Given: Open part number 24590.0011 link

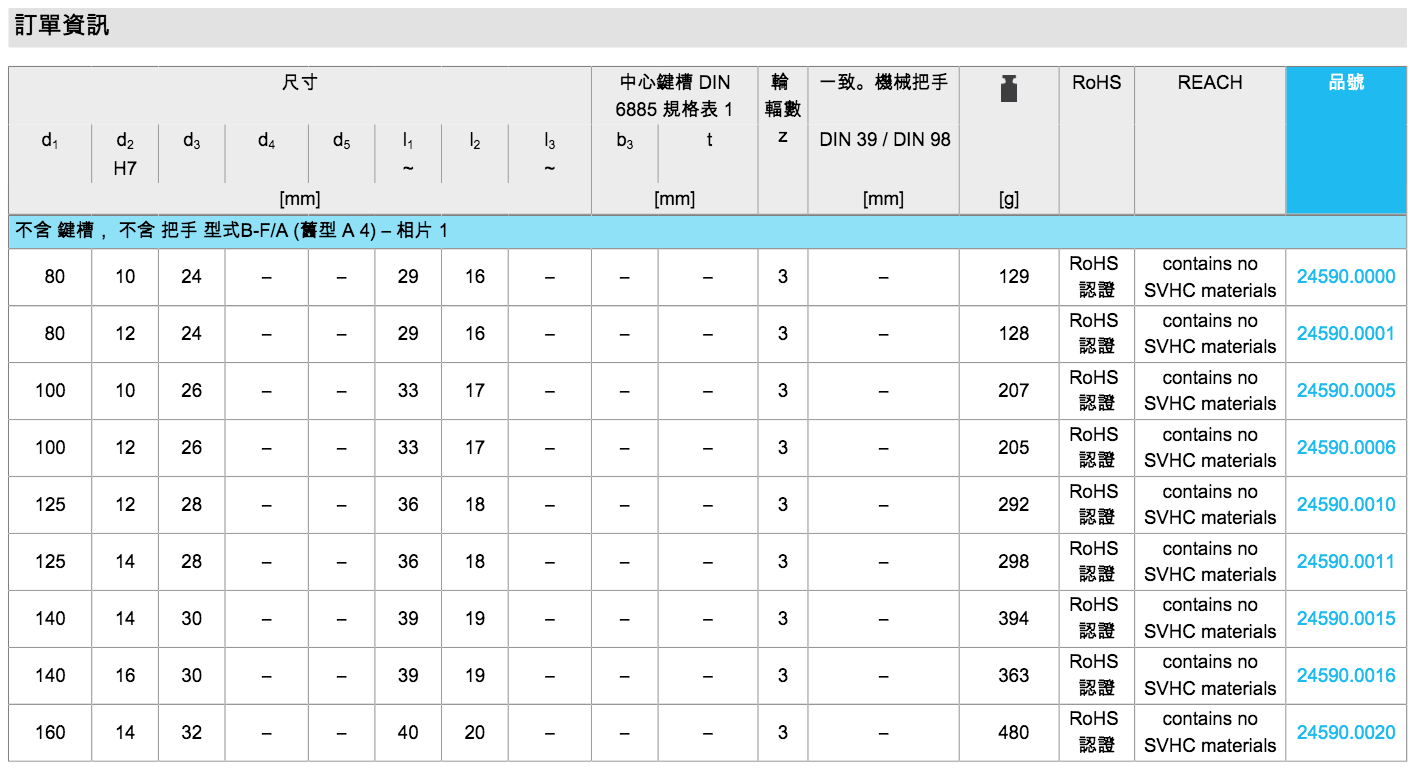Looking at the screenshot, I should click(x=1345, y=562).
